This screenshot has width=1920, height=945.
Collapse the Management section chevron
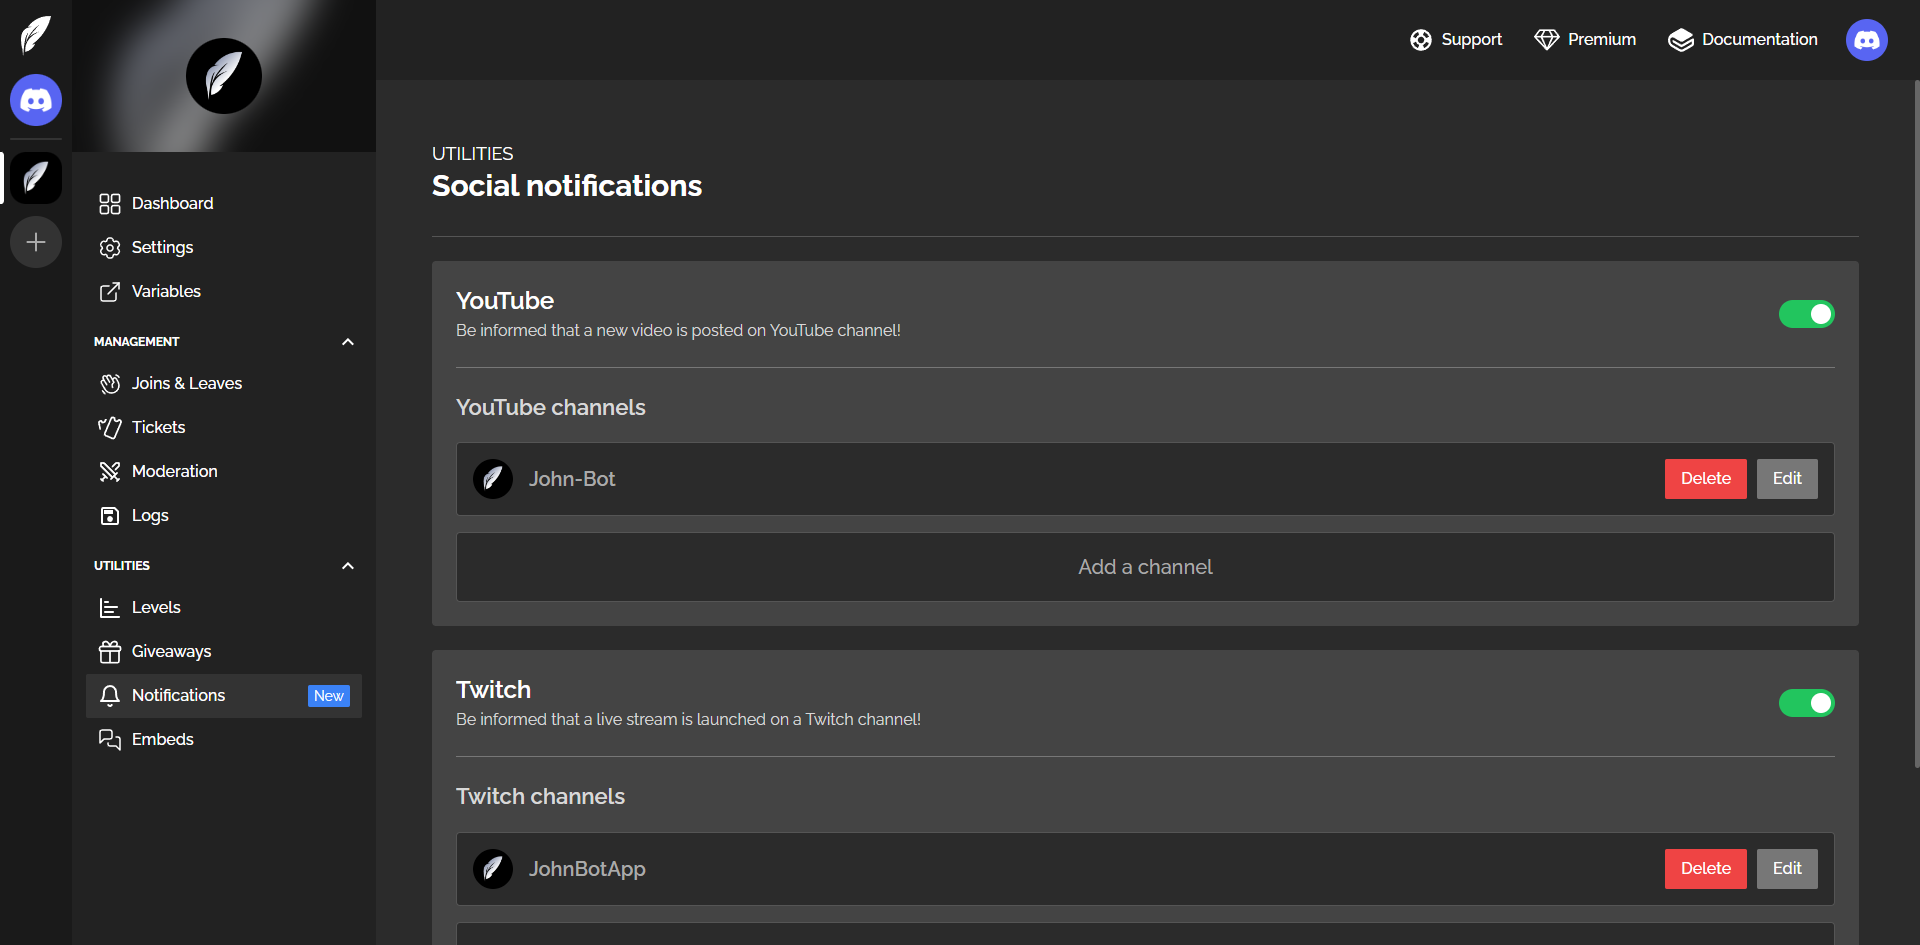[x=348, y=342]
